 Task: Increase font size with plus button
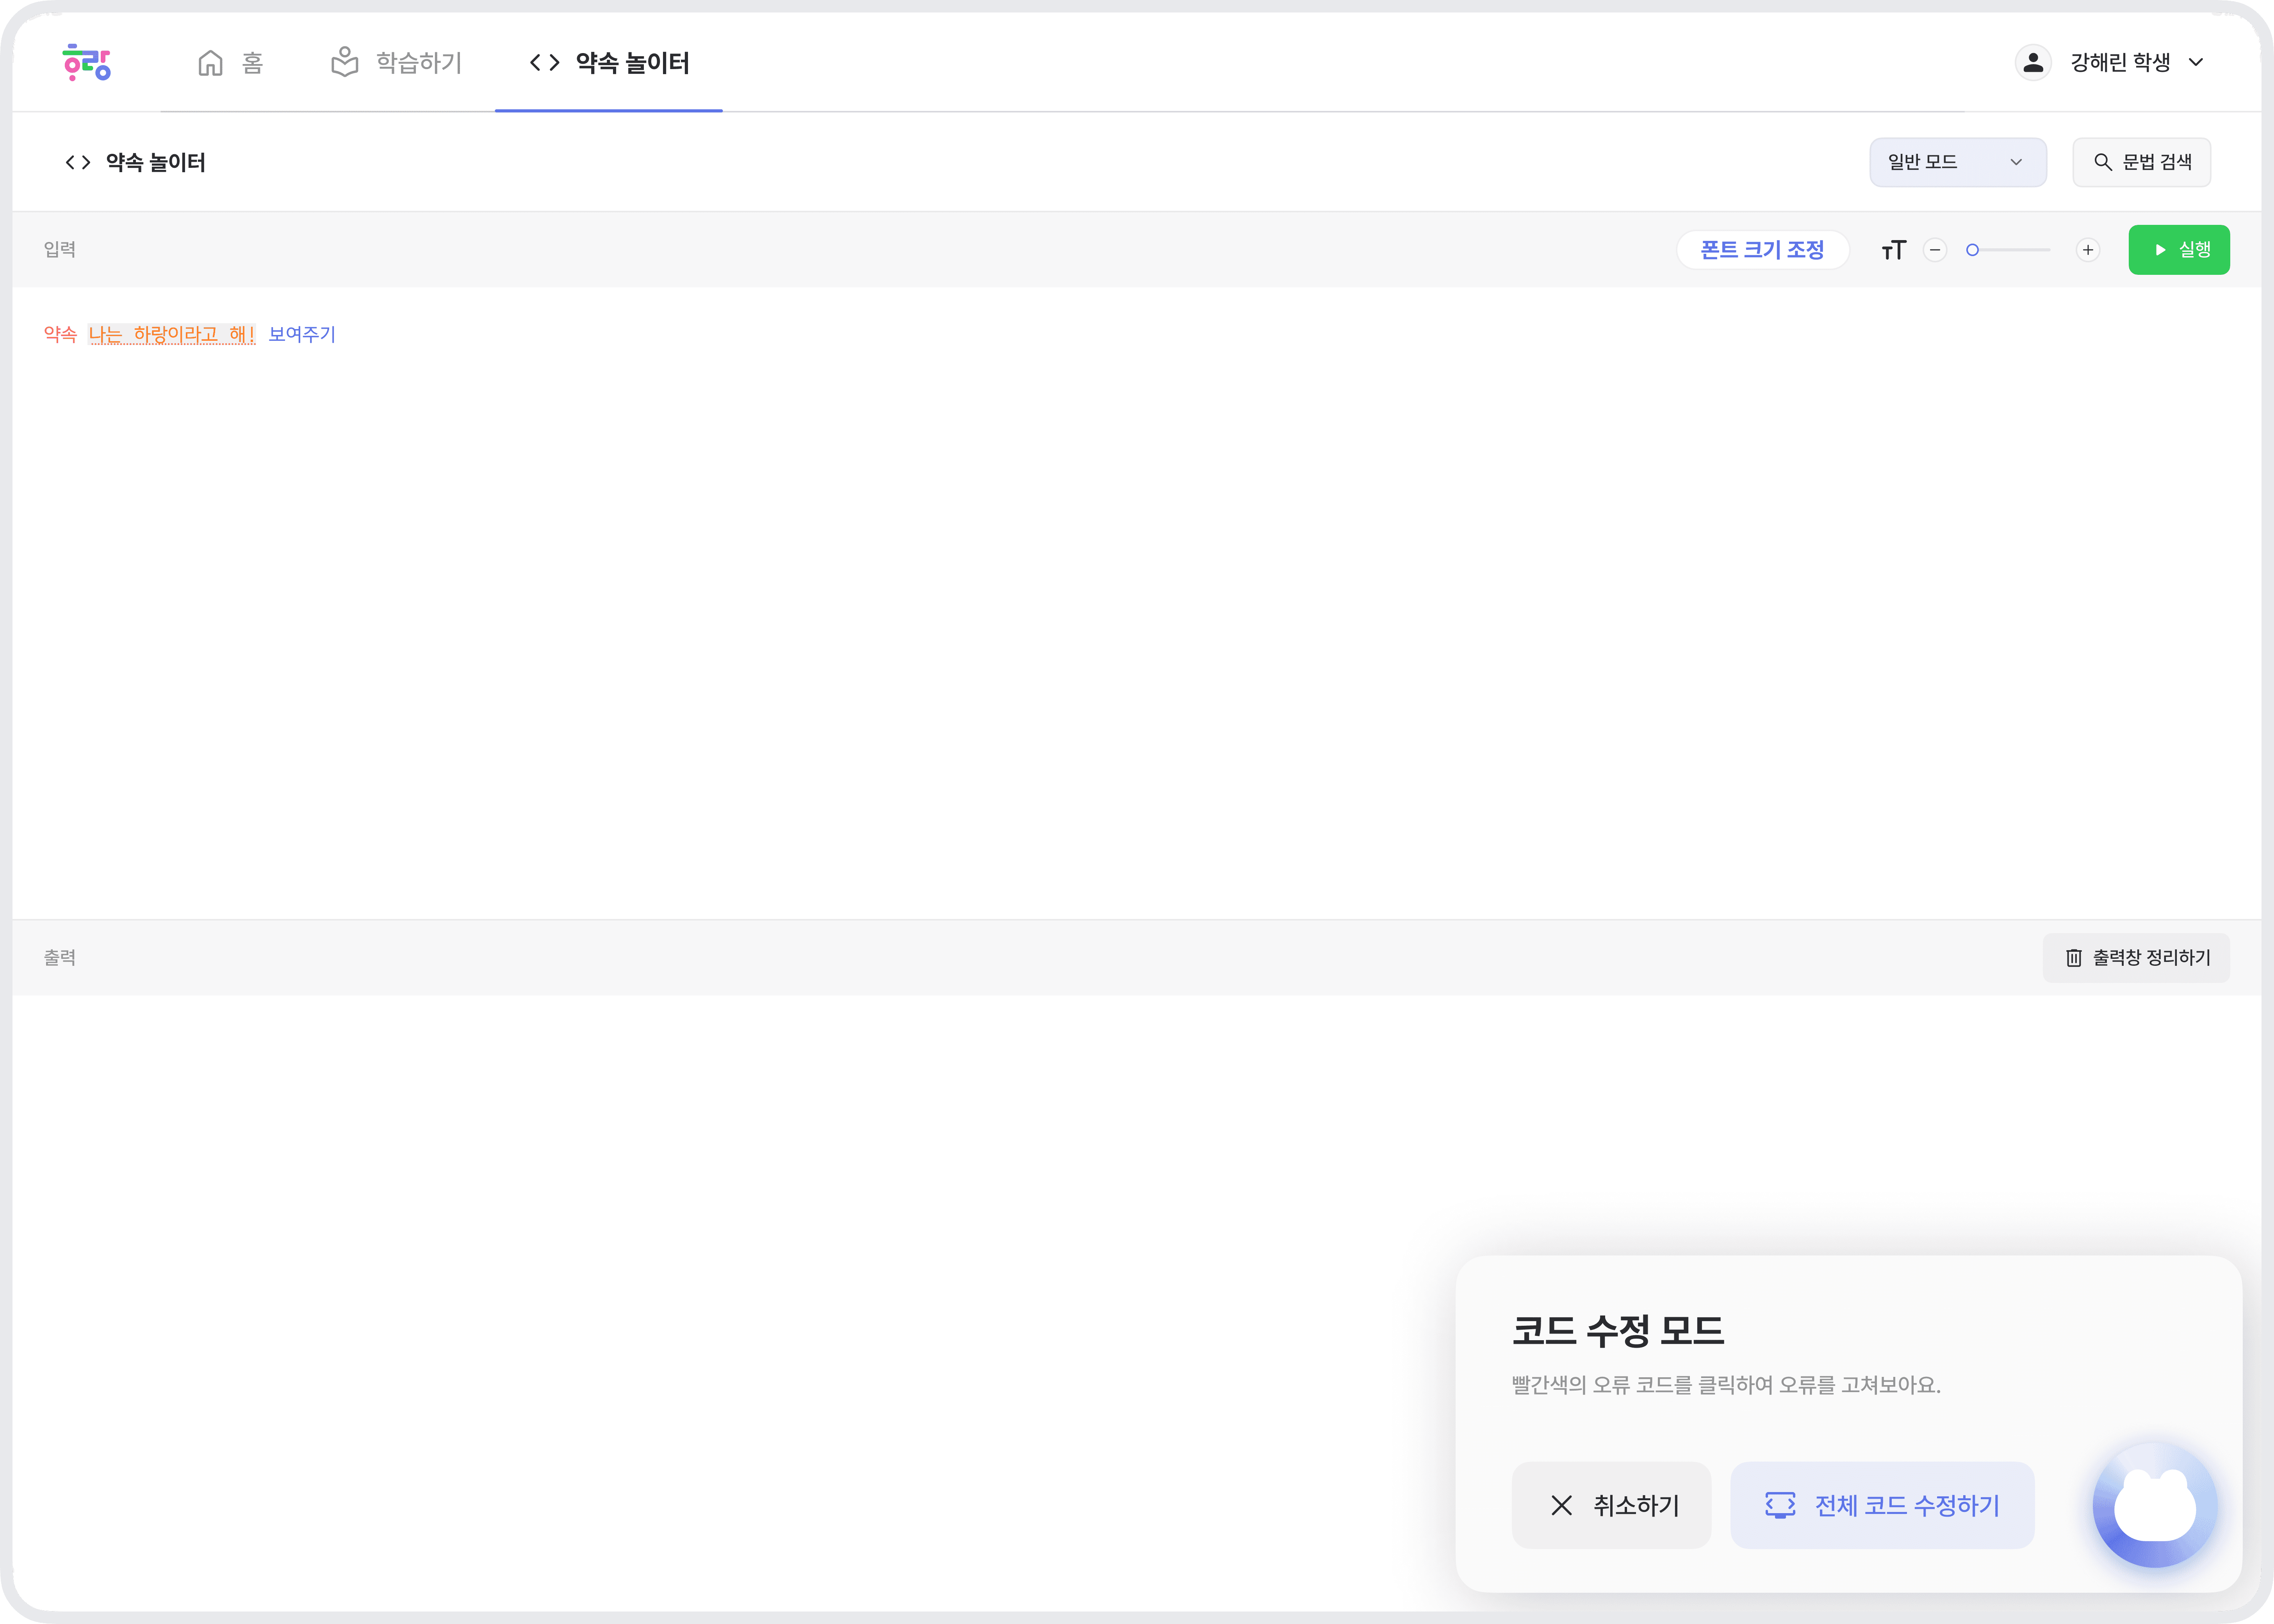(x=2088, y=250)
